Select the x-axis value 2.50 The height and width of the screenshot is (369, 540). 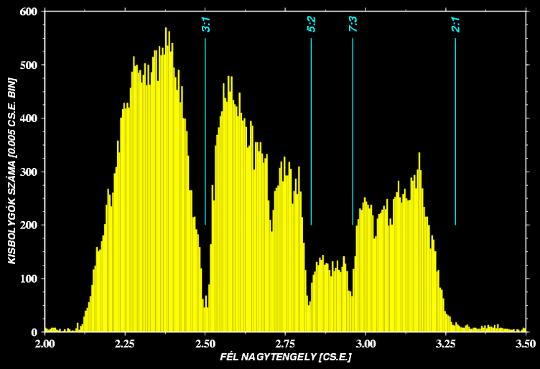click(x=205, y=344)
